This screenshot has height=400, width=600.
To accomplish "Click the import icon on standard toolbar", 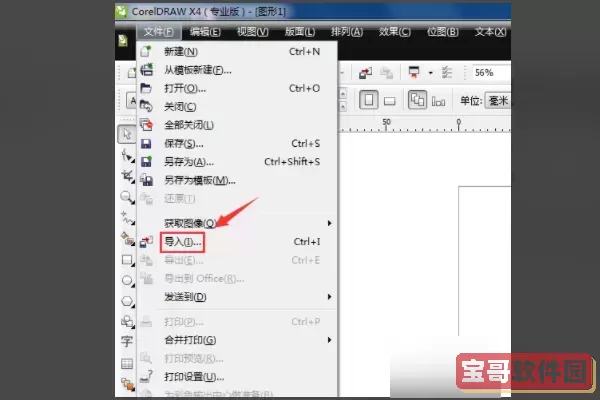I will (x=365, y=72).
